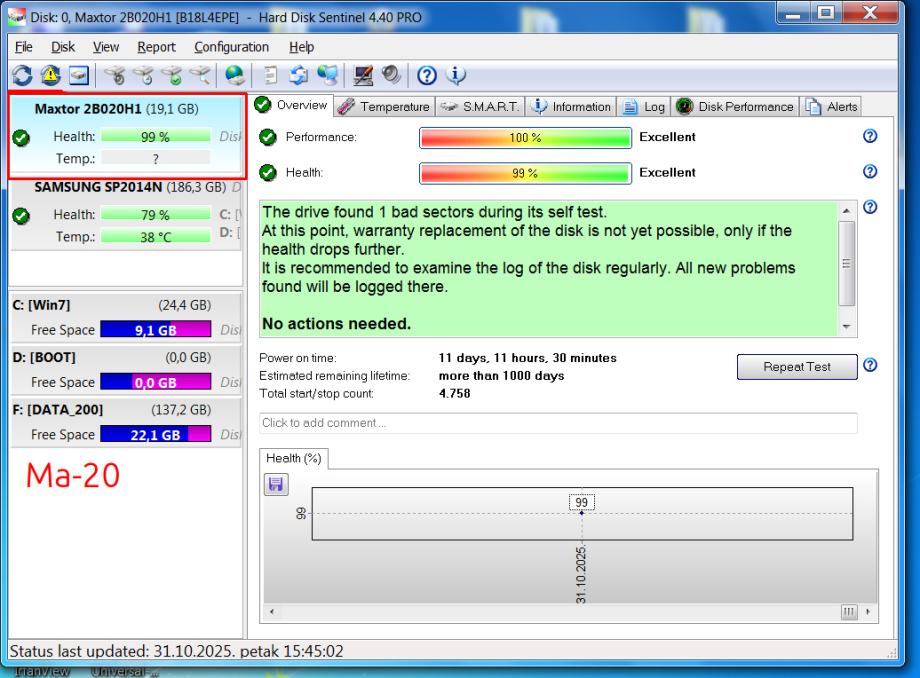The width and height of the screenshot is (920, 678).
Task: Open the Configuration menu
Action: [231, 47]
